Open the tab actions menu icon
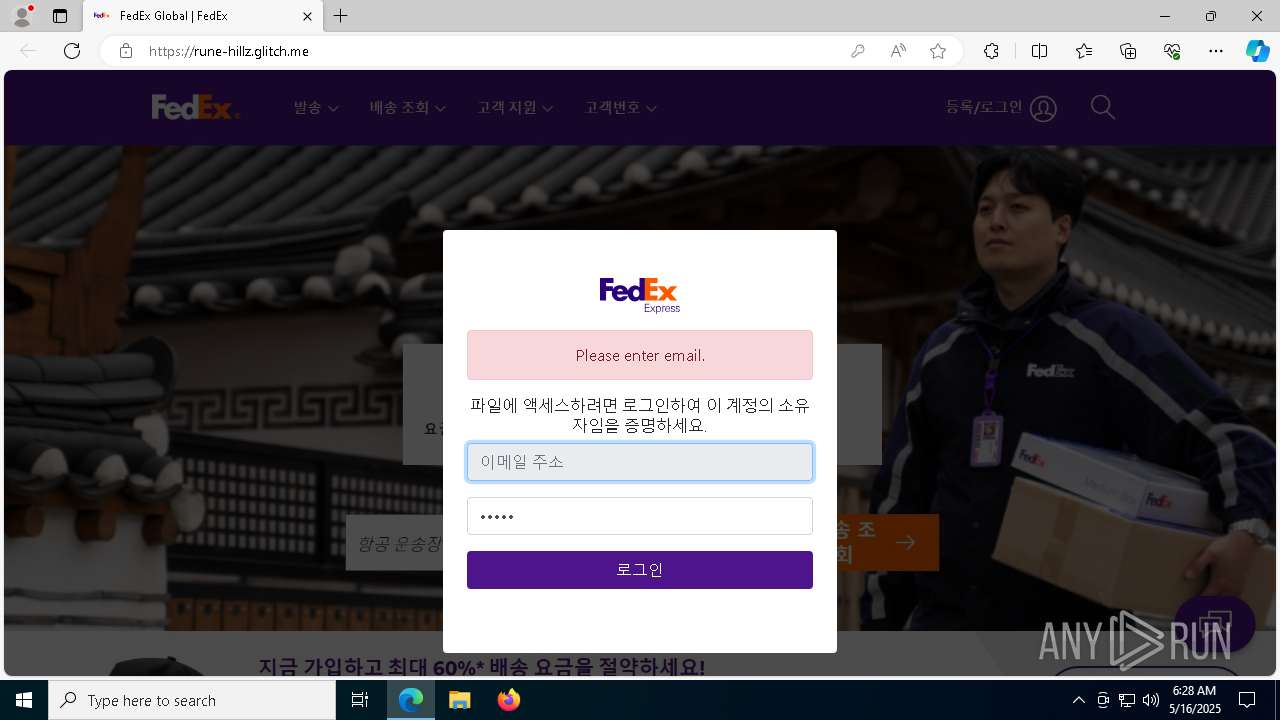 (x=60, y=16)
